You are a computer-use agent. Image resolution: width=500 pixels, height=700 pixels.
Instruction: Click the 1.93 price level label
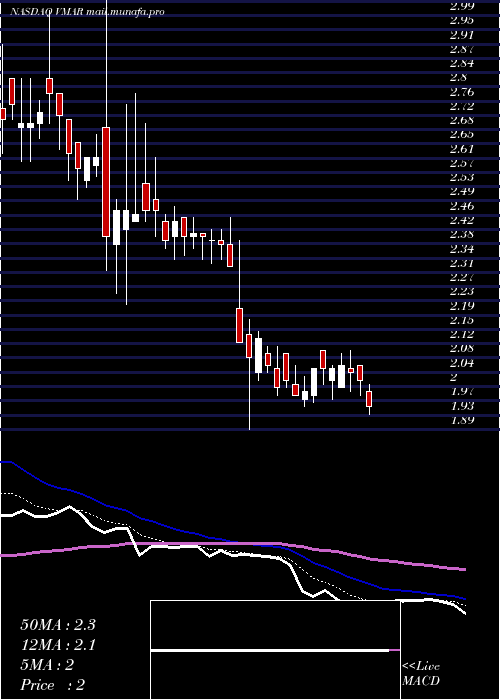461,406
